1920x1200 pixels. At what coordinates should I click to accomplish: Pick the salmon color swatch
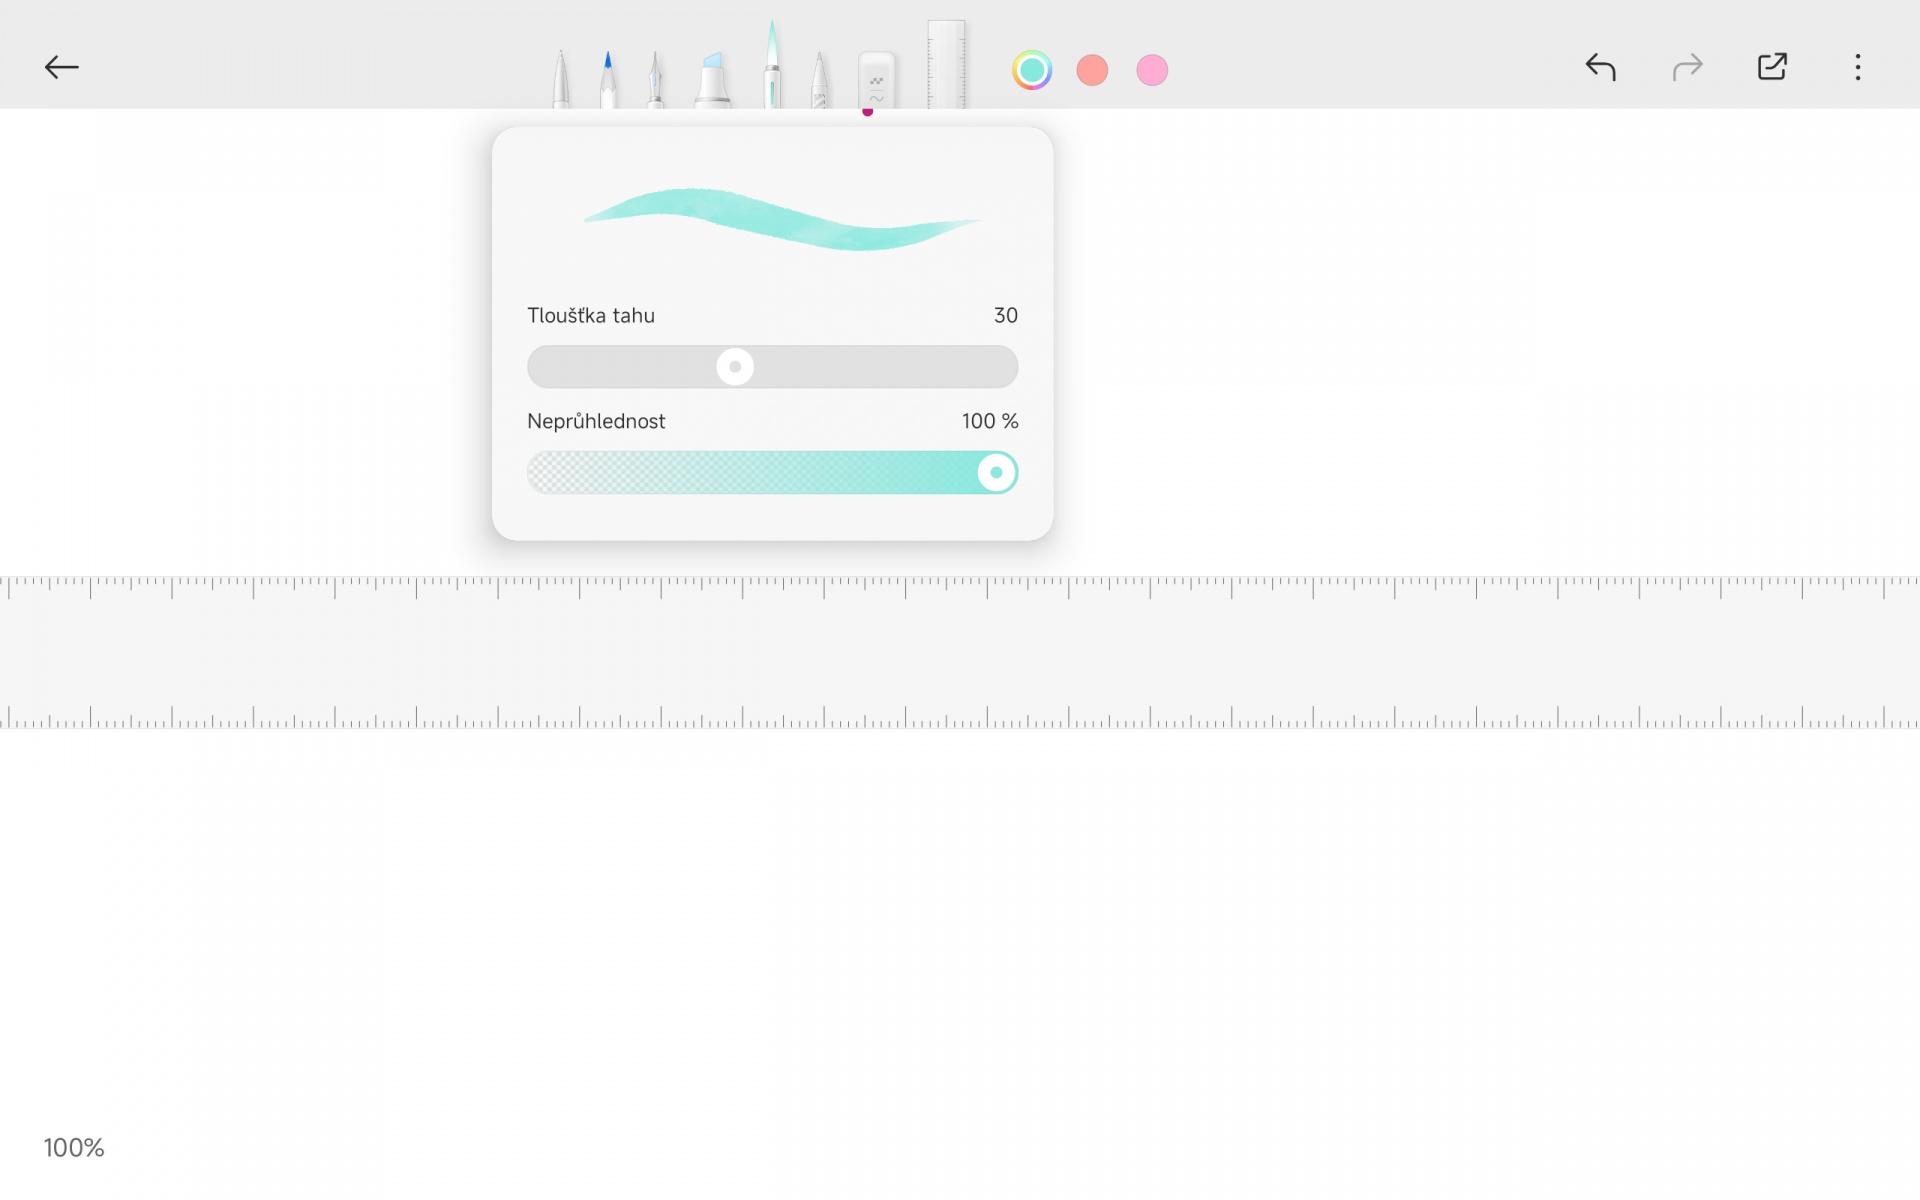[x=1092, y=70]
